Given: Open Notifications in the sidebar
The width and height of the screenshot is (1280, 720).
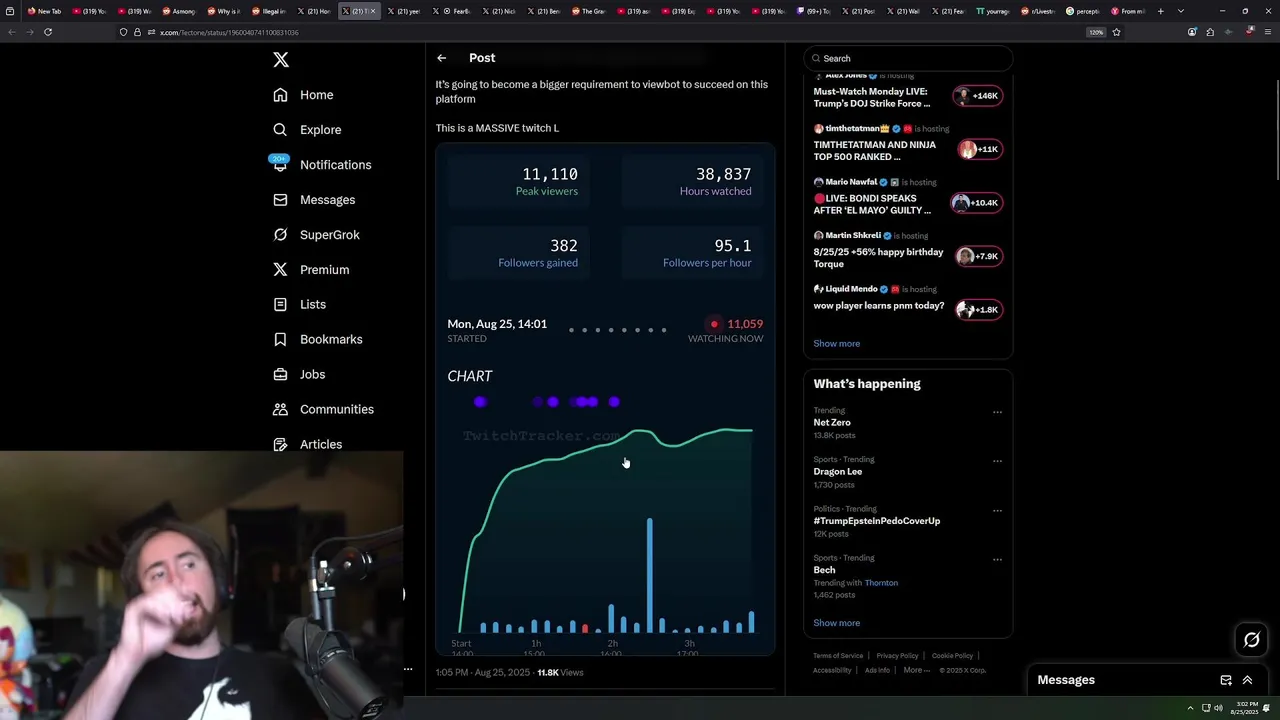Looking at the screenshot, I should [x=322, y=165].
